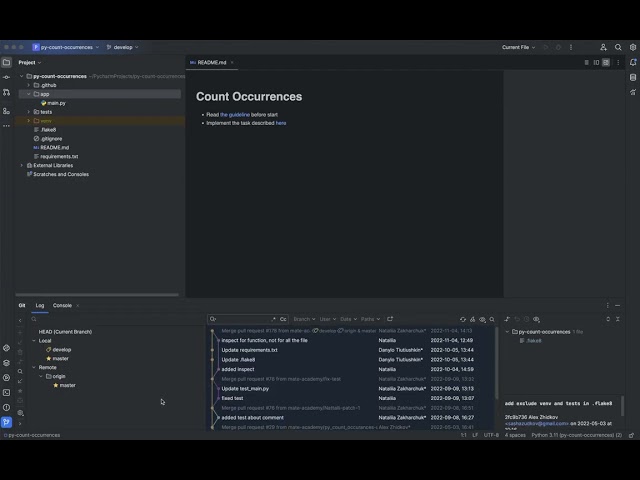Screen dimensions: 640x480
Task: Switch editor to Preview-only mode
Action: pos(606,62)
